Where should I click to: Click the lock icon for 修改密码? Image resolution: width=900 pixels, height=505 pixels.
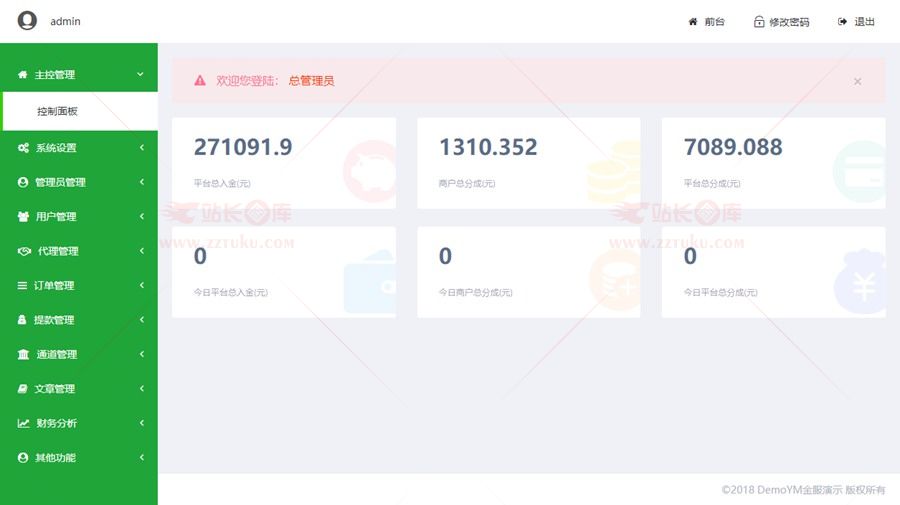[759, 22]
